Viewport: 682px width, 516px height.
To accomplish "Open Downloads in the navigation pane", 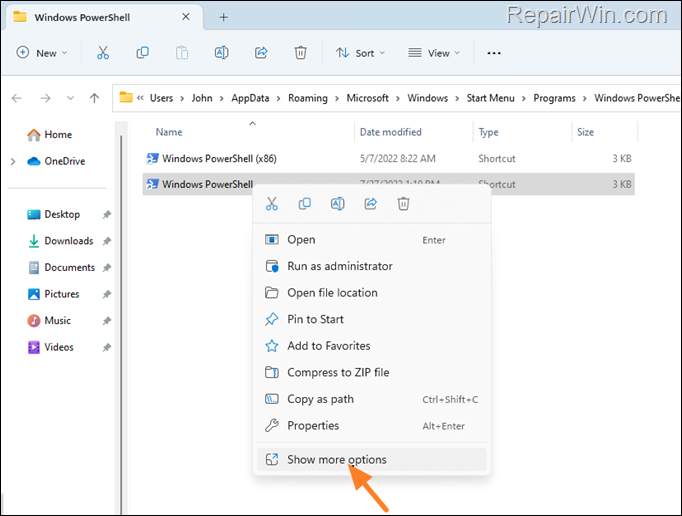I will [x=60, y=241].
